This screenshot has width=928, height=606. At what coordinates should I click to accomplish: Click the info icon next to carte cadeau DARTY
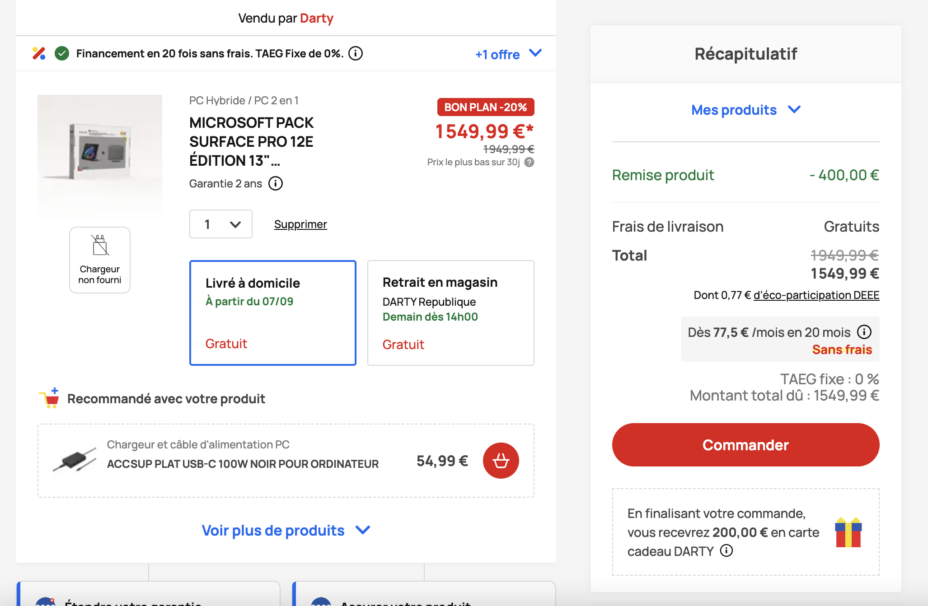[726, 551]
